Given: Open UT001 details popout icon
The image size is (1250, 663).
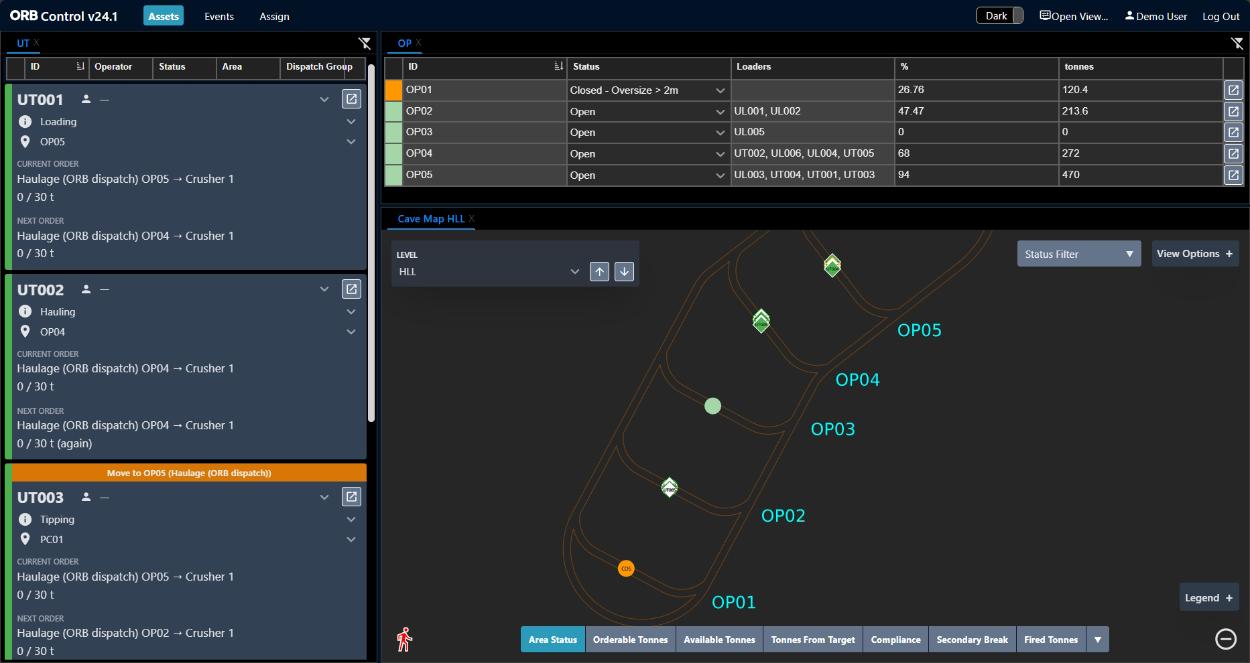Looking at the screenshot, I should (x=351, y=99).
